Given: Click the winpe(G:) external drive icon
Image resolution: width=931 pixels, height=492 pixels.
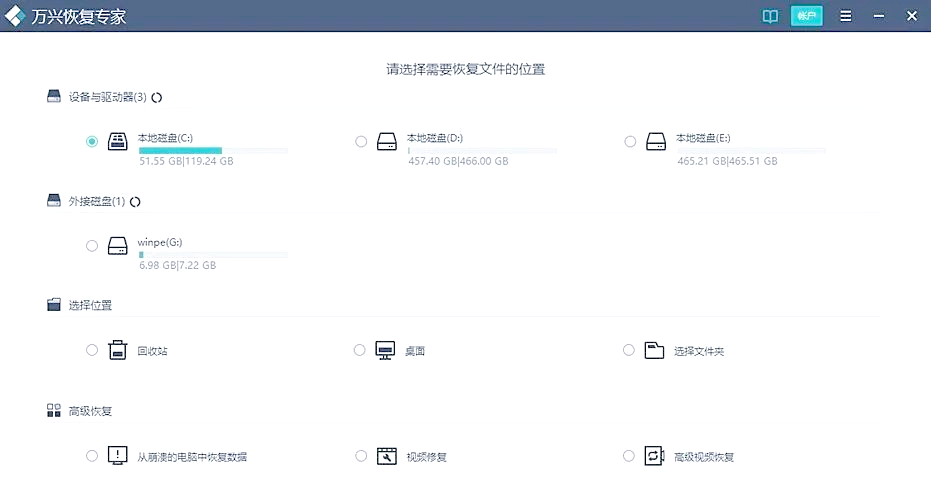Looking at the screenshot, I should (118, 246).
